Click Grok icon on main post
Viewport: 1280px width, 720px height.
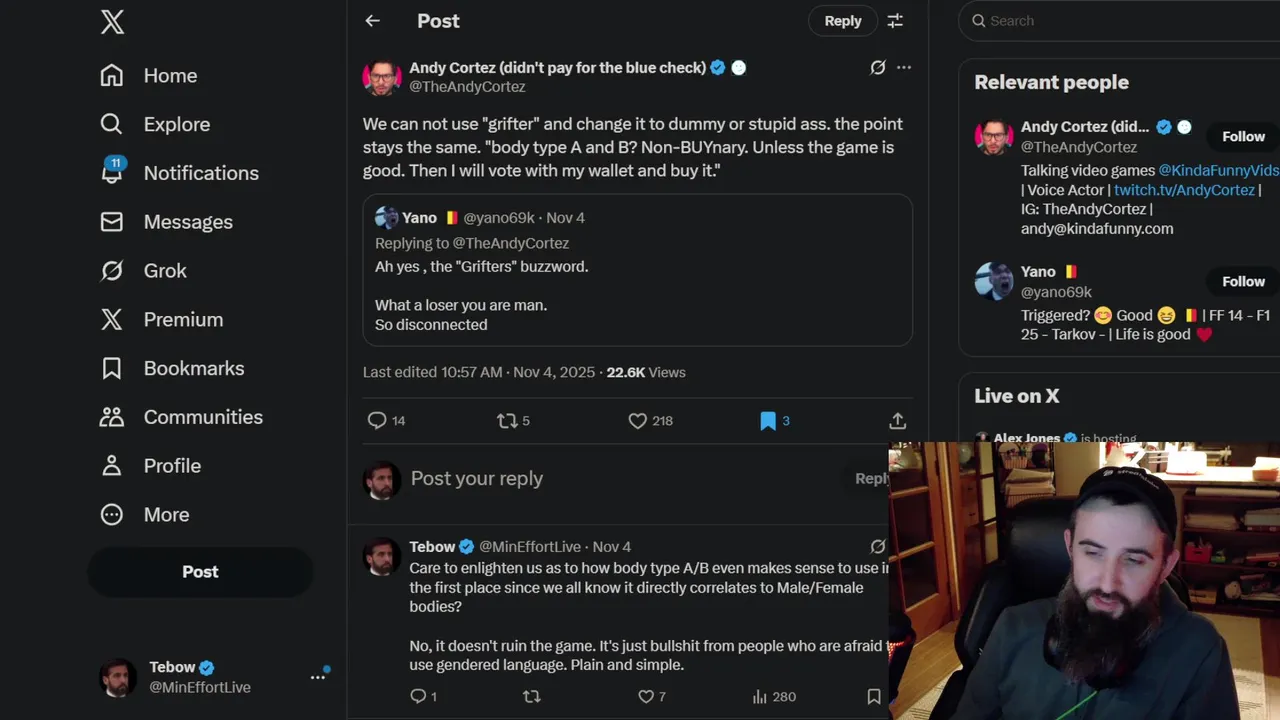click(877, 68)
